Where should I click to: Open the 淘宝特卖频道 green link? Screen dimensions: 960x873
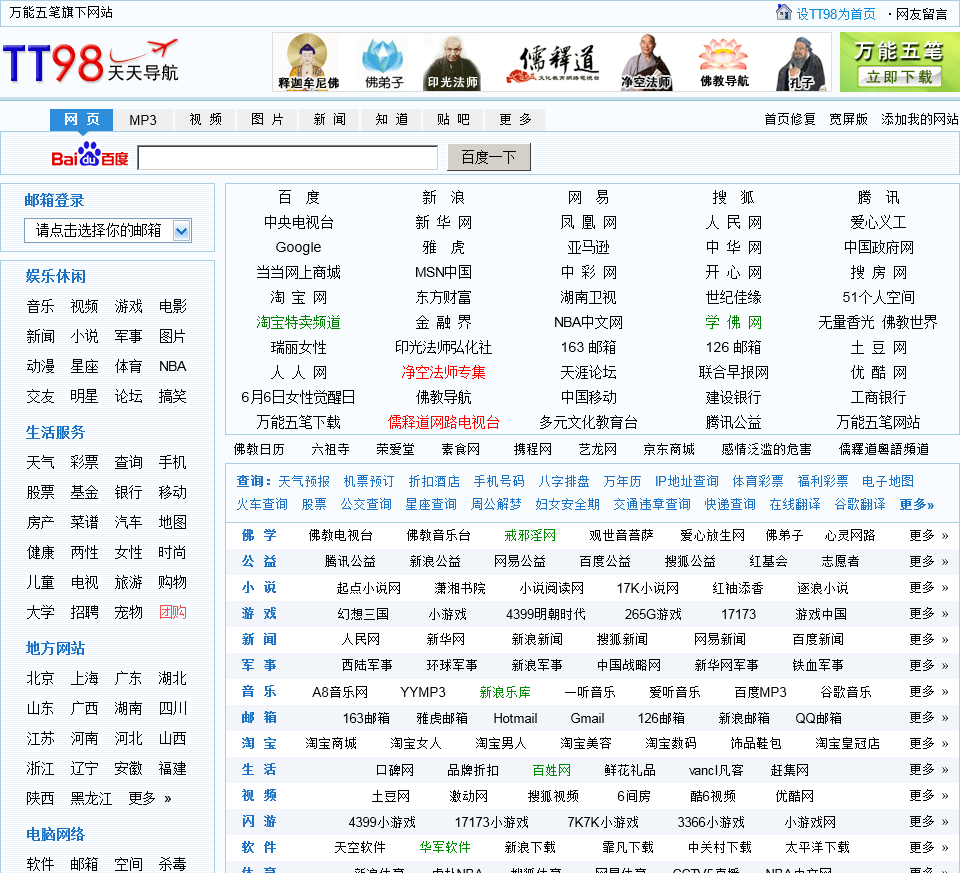298,322
